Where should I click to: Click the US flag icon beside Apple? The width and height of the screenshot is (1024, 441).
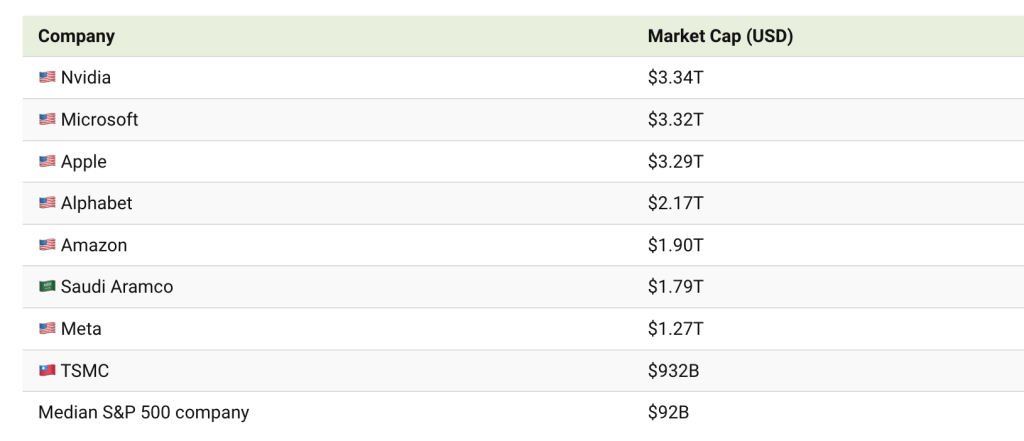point(47,162)
